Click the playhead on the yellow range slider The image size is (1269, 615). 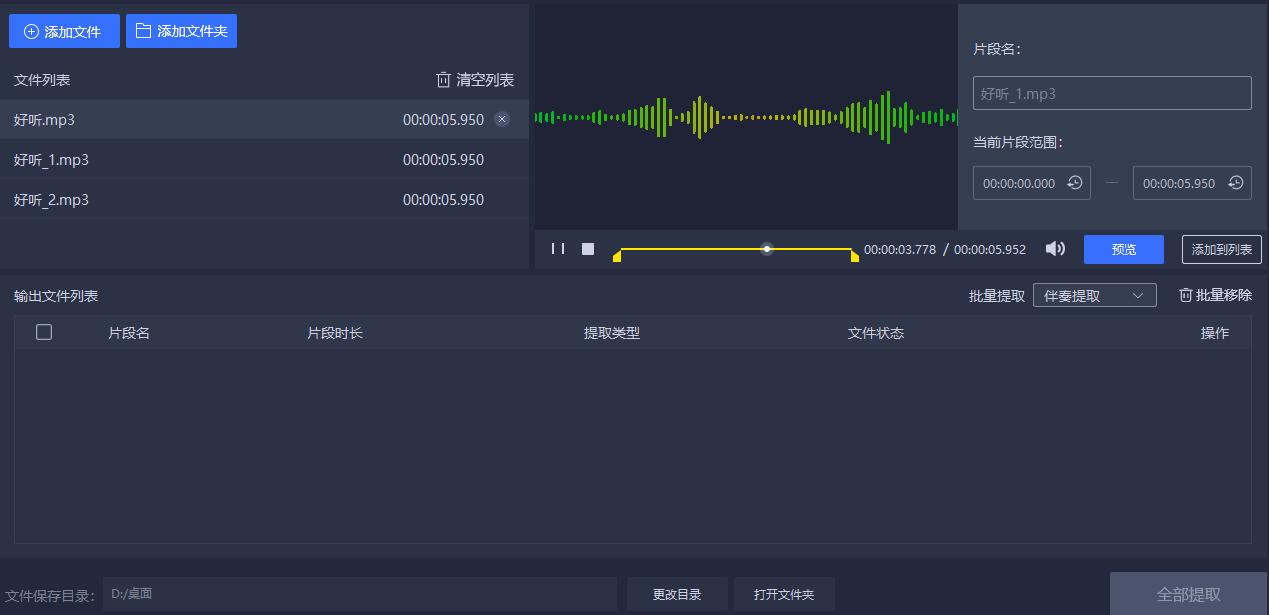(767, 248)
